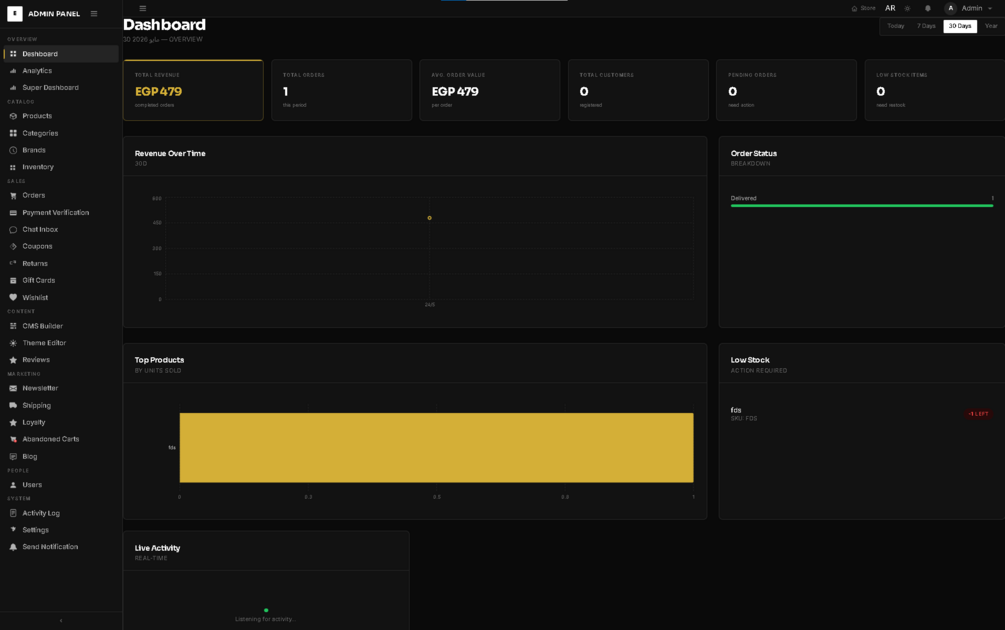The height and width of the screenshot is (630, 1005).
Task: Click Send Notification bell icon
Action: tap(13, 547)
